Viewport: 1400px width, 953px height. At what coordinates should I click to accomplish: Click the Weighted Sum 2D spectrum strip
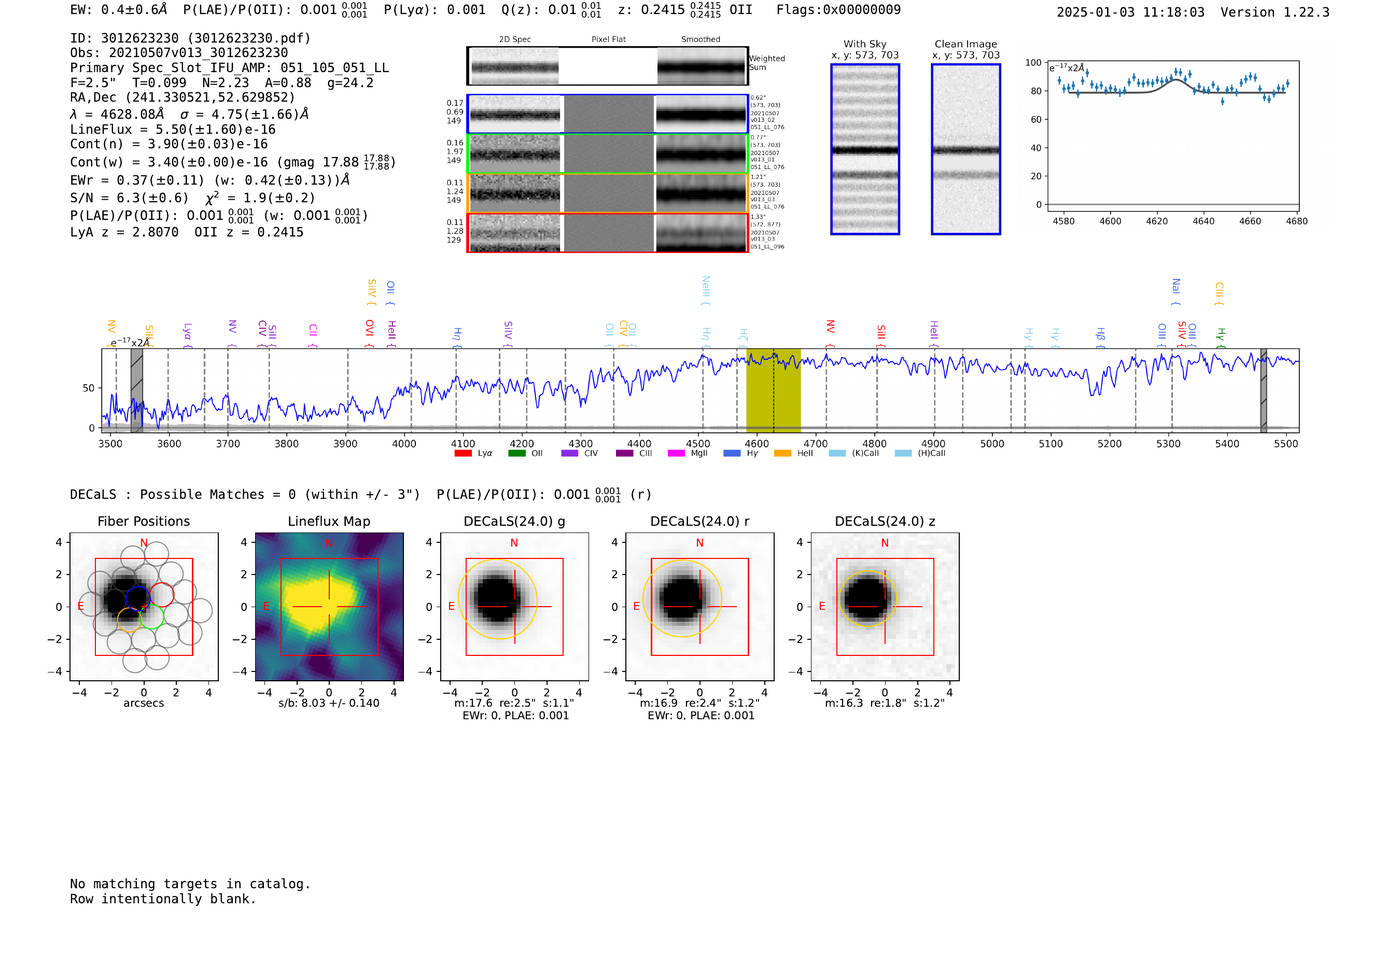(607, 66)
